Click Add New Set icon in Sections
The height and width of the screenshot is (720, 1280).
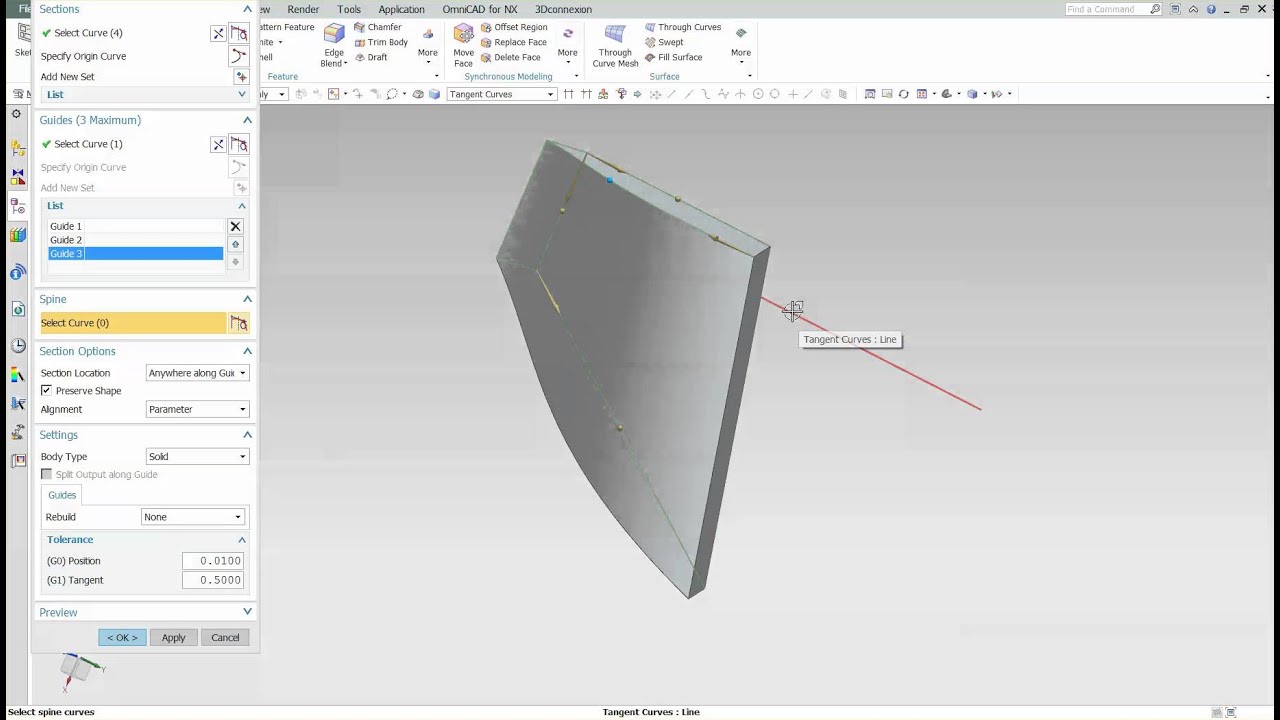[240, 77]
